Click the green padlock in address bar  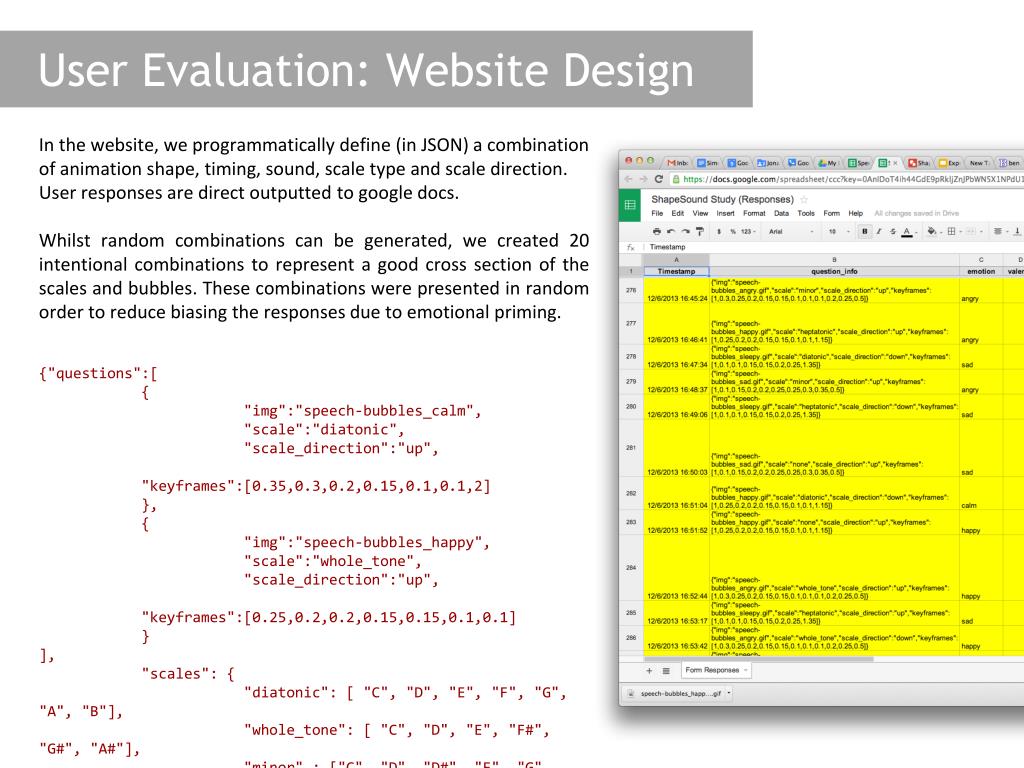[677, 179]
